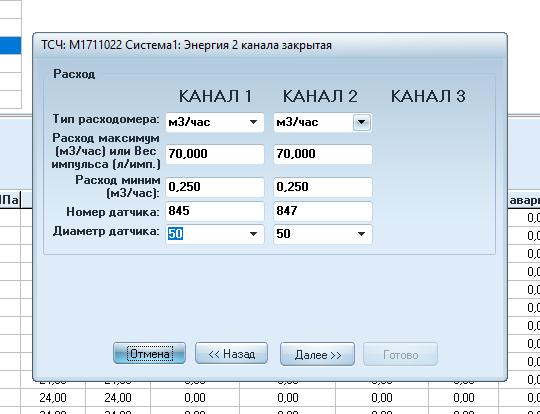Image resolution: width=540 pixels, height=414 pixels.
Task: Select sensor number field containing 845
Action: pyautogui.click(x=215, y=211)
